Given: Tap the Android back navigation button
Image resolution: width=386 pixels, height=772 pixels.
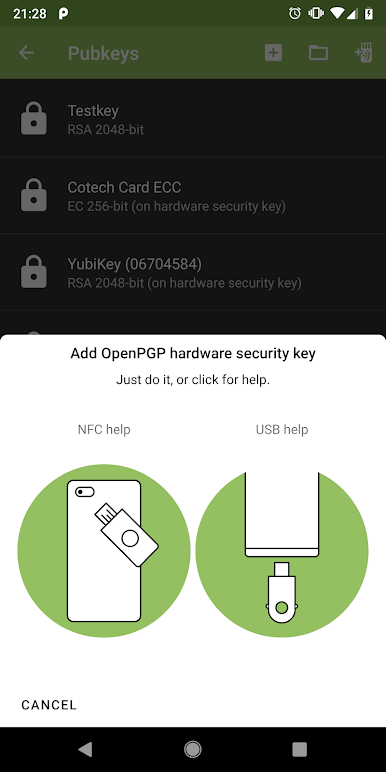Looking at the screenshot, I should coord(85,749).
